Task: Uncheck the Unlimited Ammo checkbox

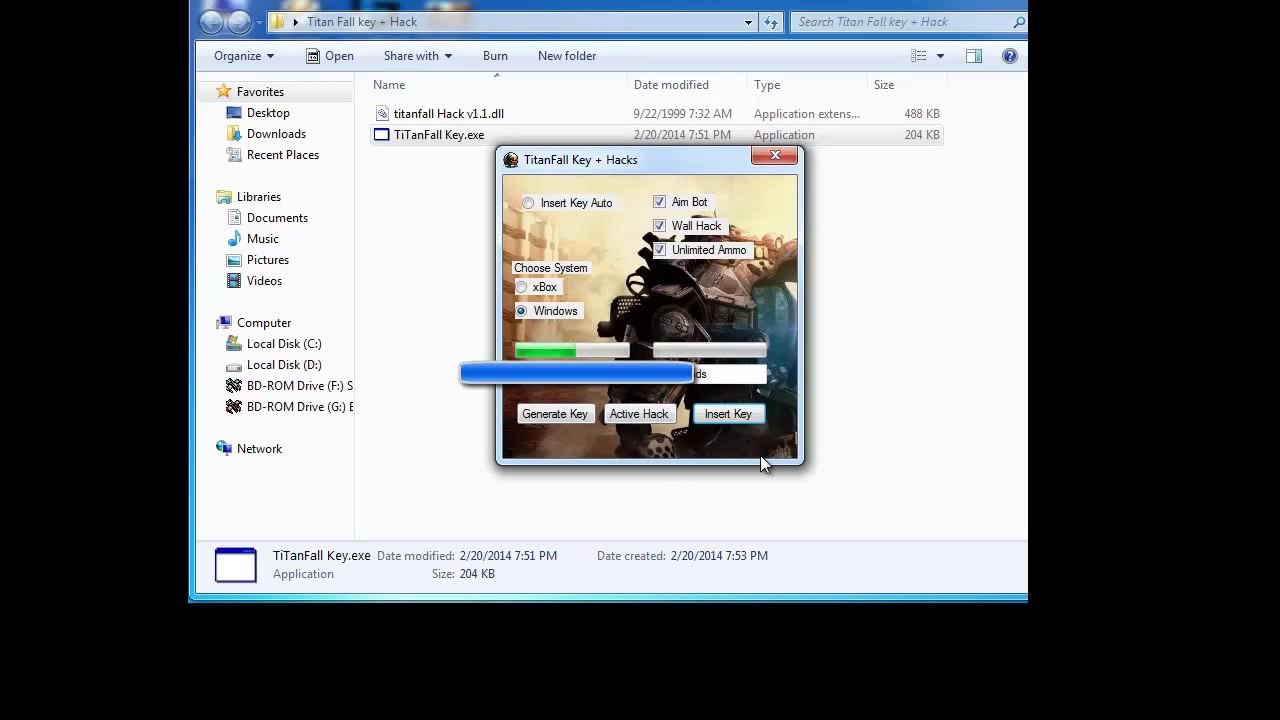Action: pyautogui.click(x=659, y=250)
